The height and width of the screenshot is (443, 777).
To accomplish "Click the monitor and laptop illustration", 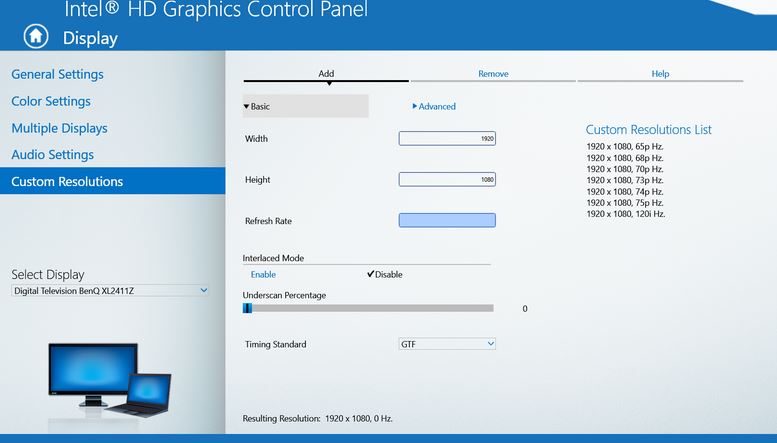I will click(110, 381).
